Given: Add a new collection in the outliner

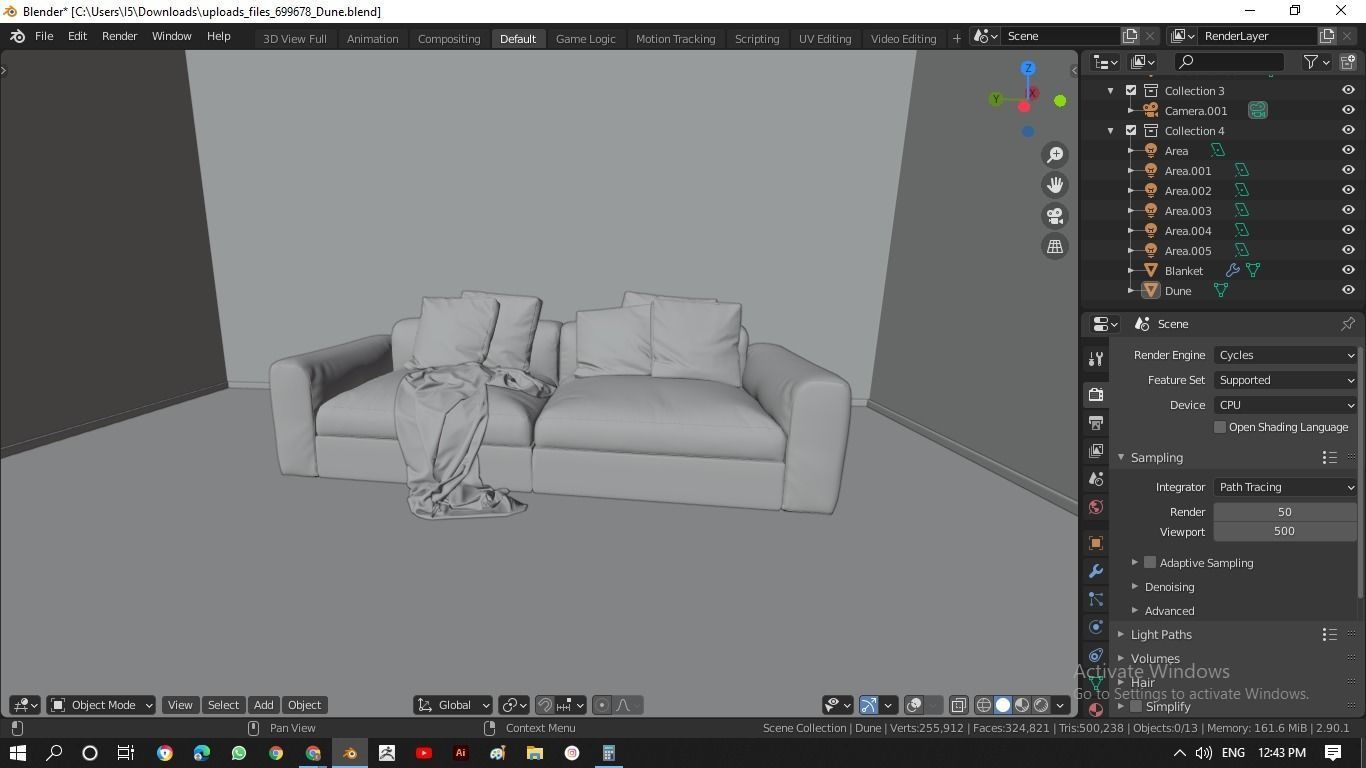Looking at the screenshot, I should pos(1347,62).
